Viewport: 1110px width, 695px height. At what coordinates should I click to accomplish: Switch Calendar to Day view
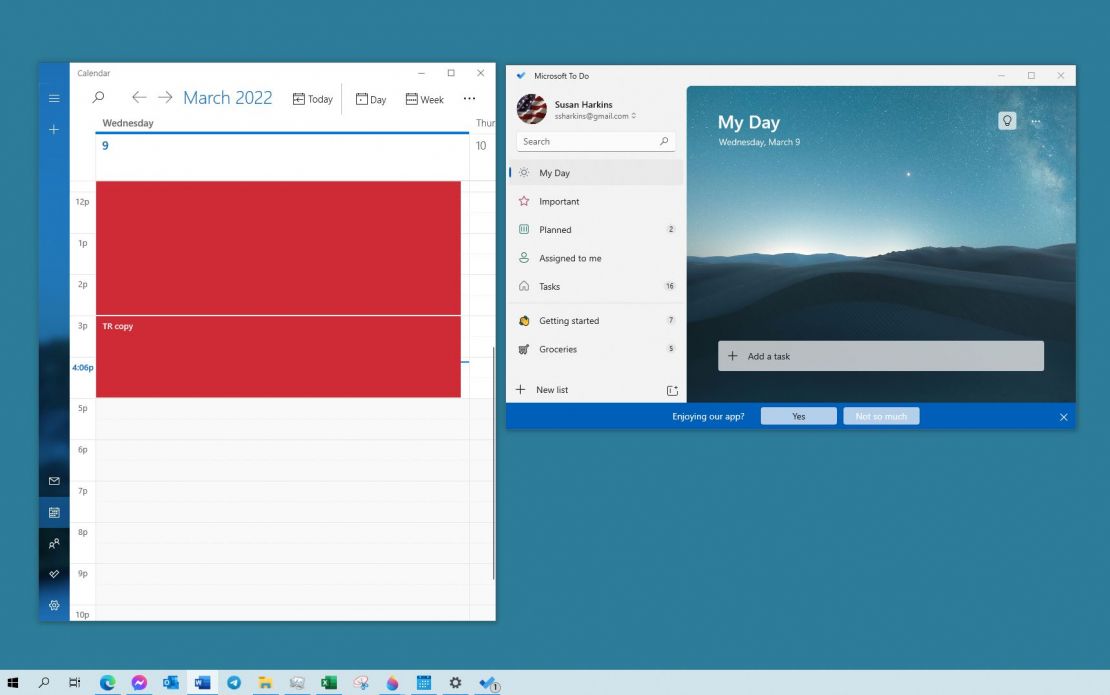coord(370,99)
